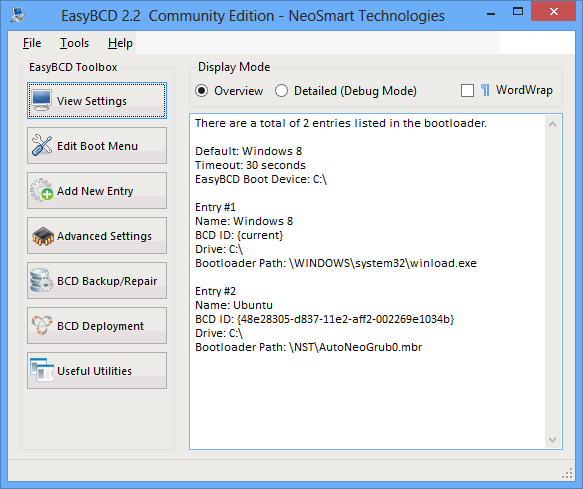Screen dimensions: 583x489
Task: Enable the WordWrap checkbox
Action: coord(467,90)
